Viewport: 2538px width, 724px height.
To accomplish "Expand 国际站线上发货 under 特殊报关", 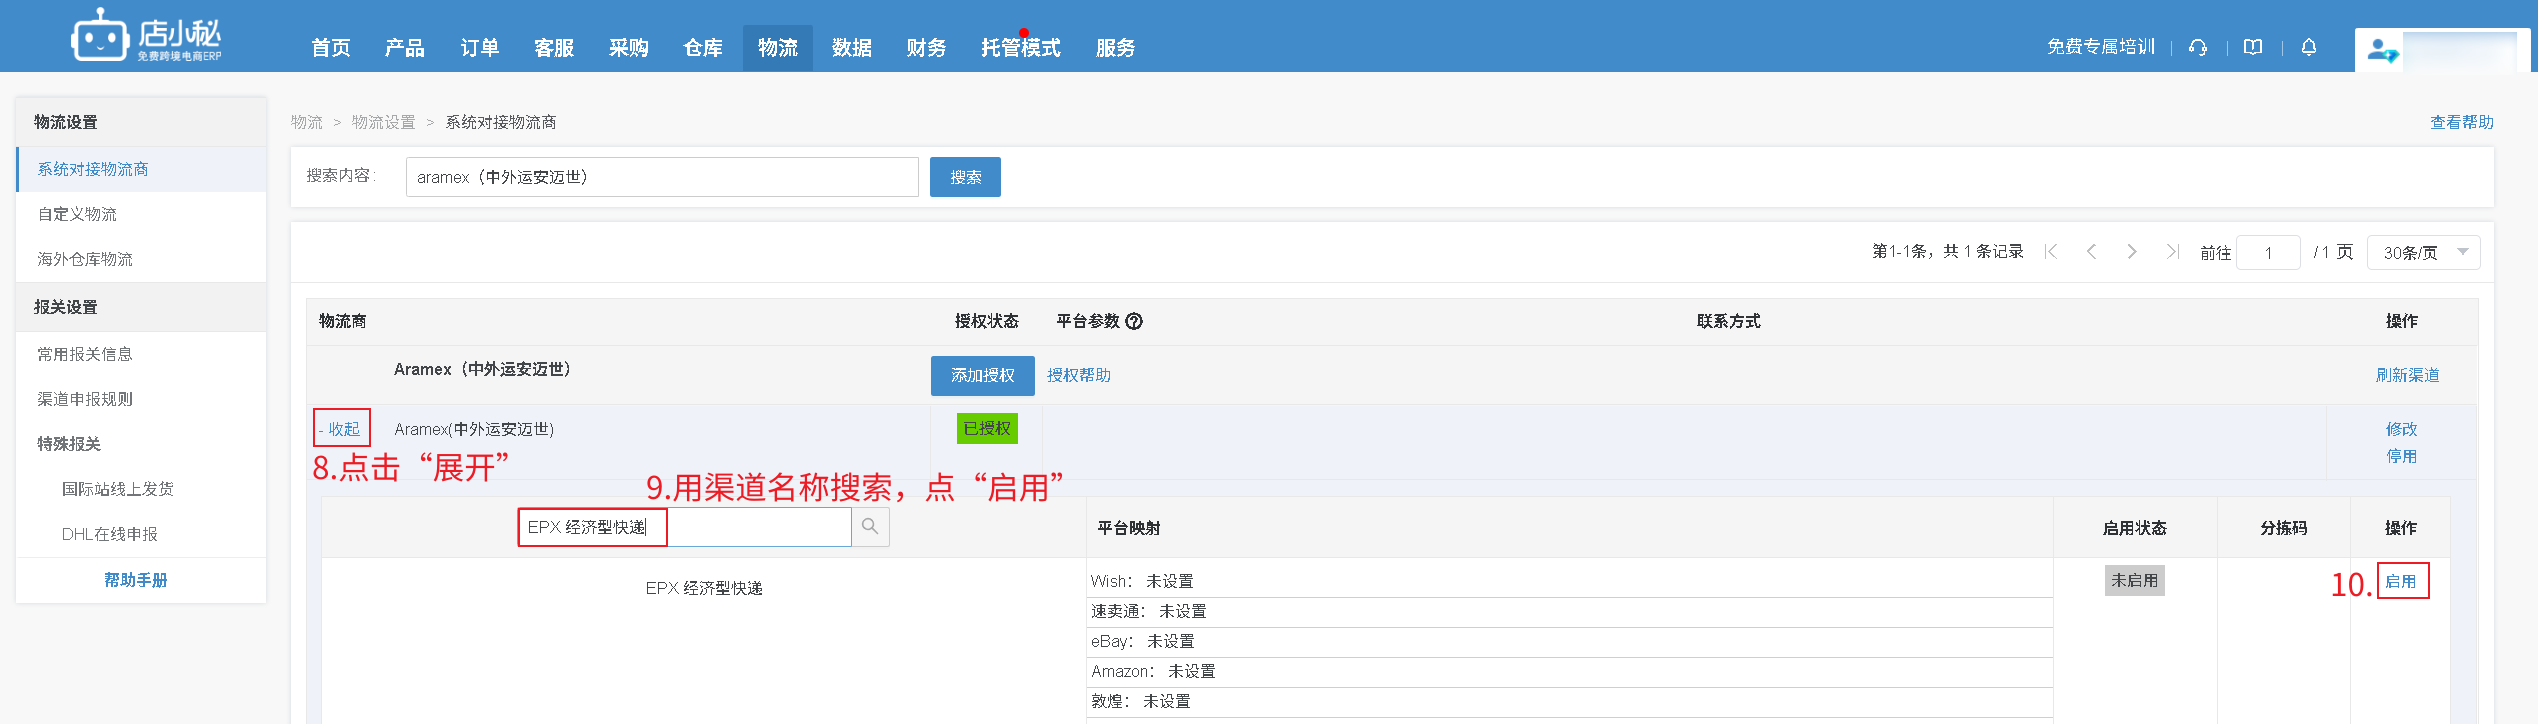I will 118,489.
